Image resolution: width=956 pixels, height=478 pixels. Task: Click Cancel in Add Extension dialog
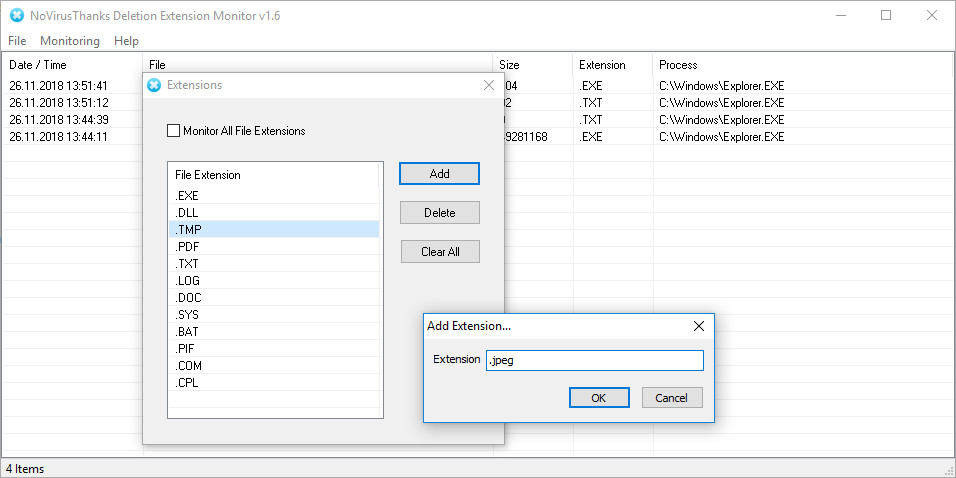click(672, 398)
